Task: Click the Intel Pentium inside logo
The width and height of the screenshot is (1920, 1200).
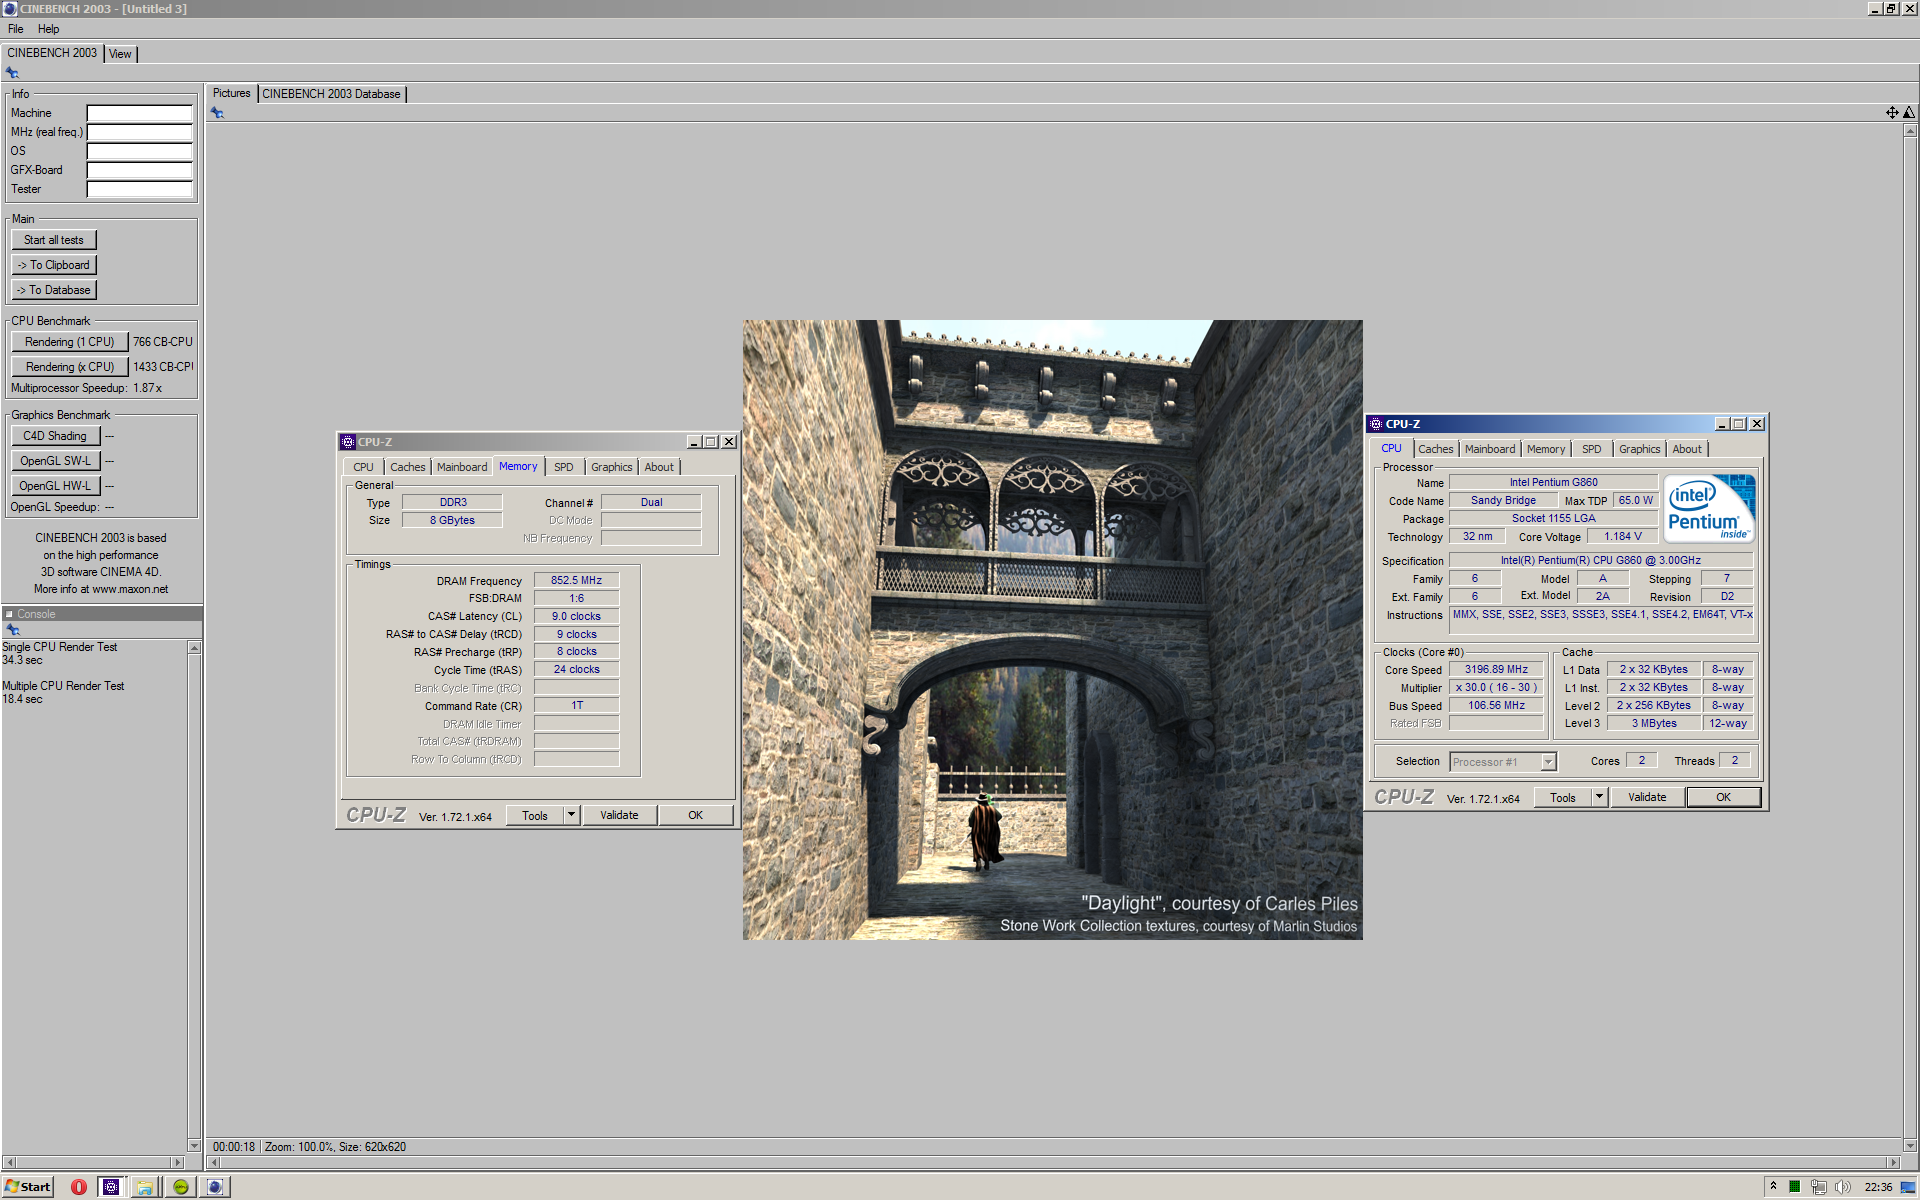Action: pos(1709,508)
